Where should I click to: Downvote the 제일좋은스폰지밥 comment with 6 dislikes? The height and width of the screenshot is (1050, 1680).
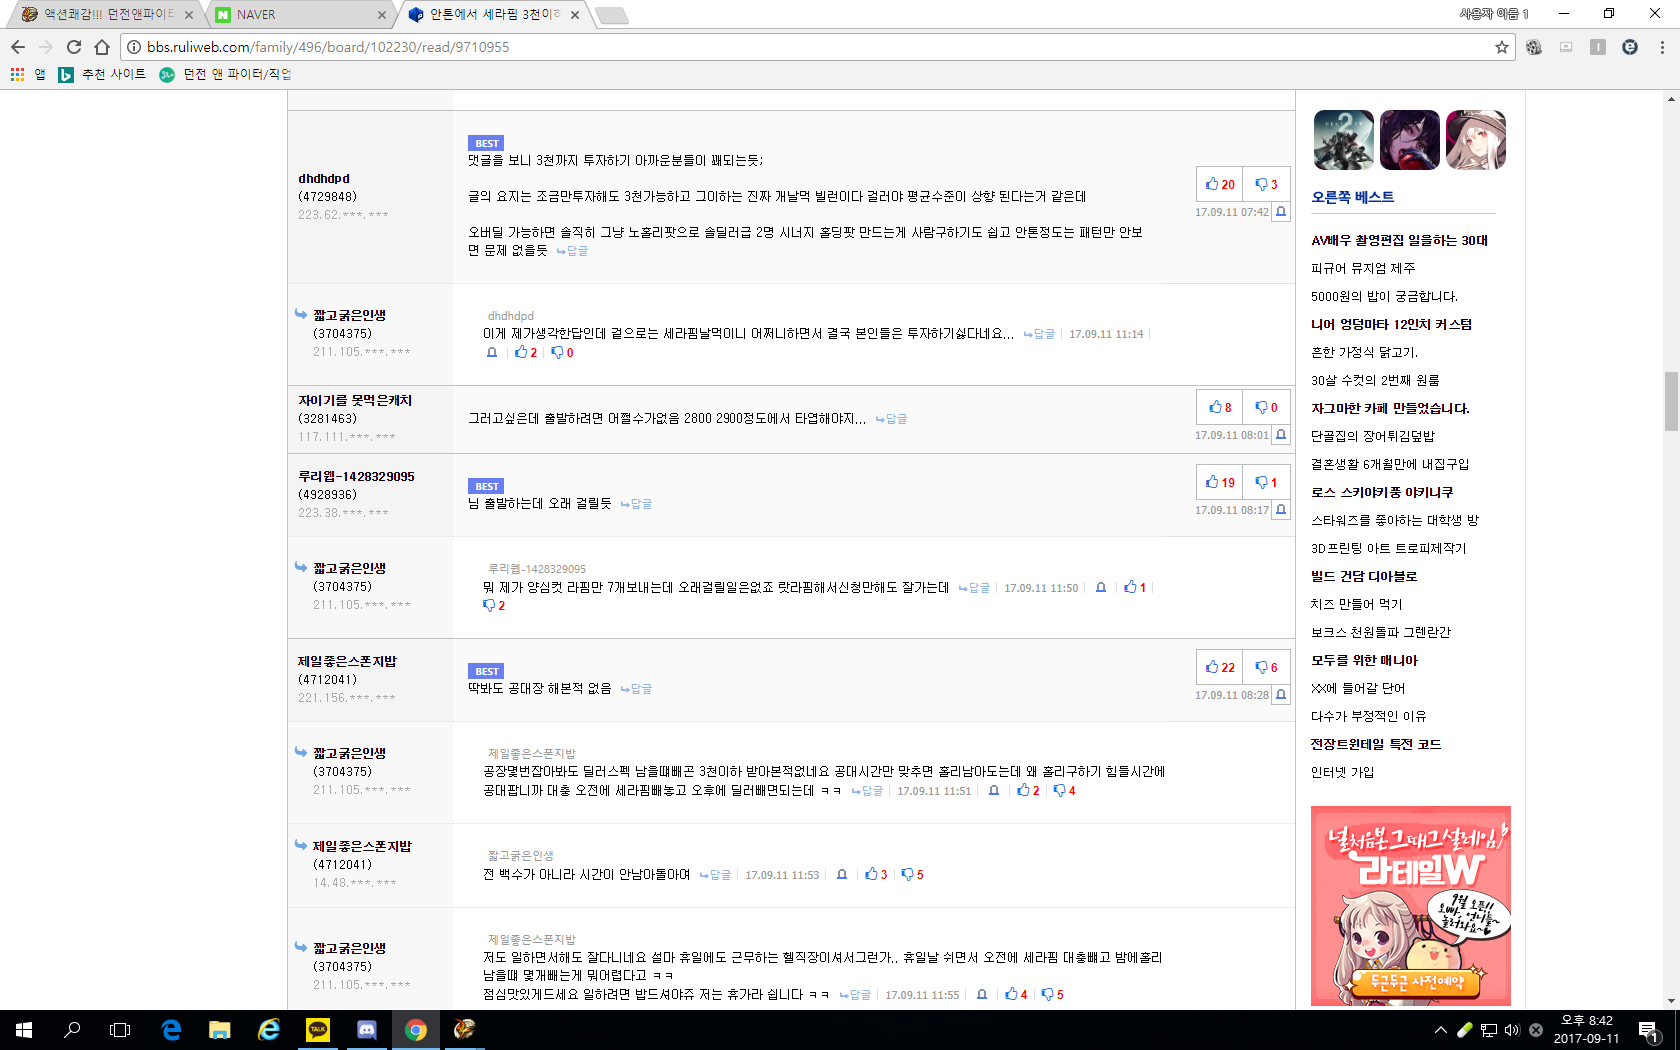[1266, 667]
